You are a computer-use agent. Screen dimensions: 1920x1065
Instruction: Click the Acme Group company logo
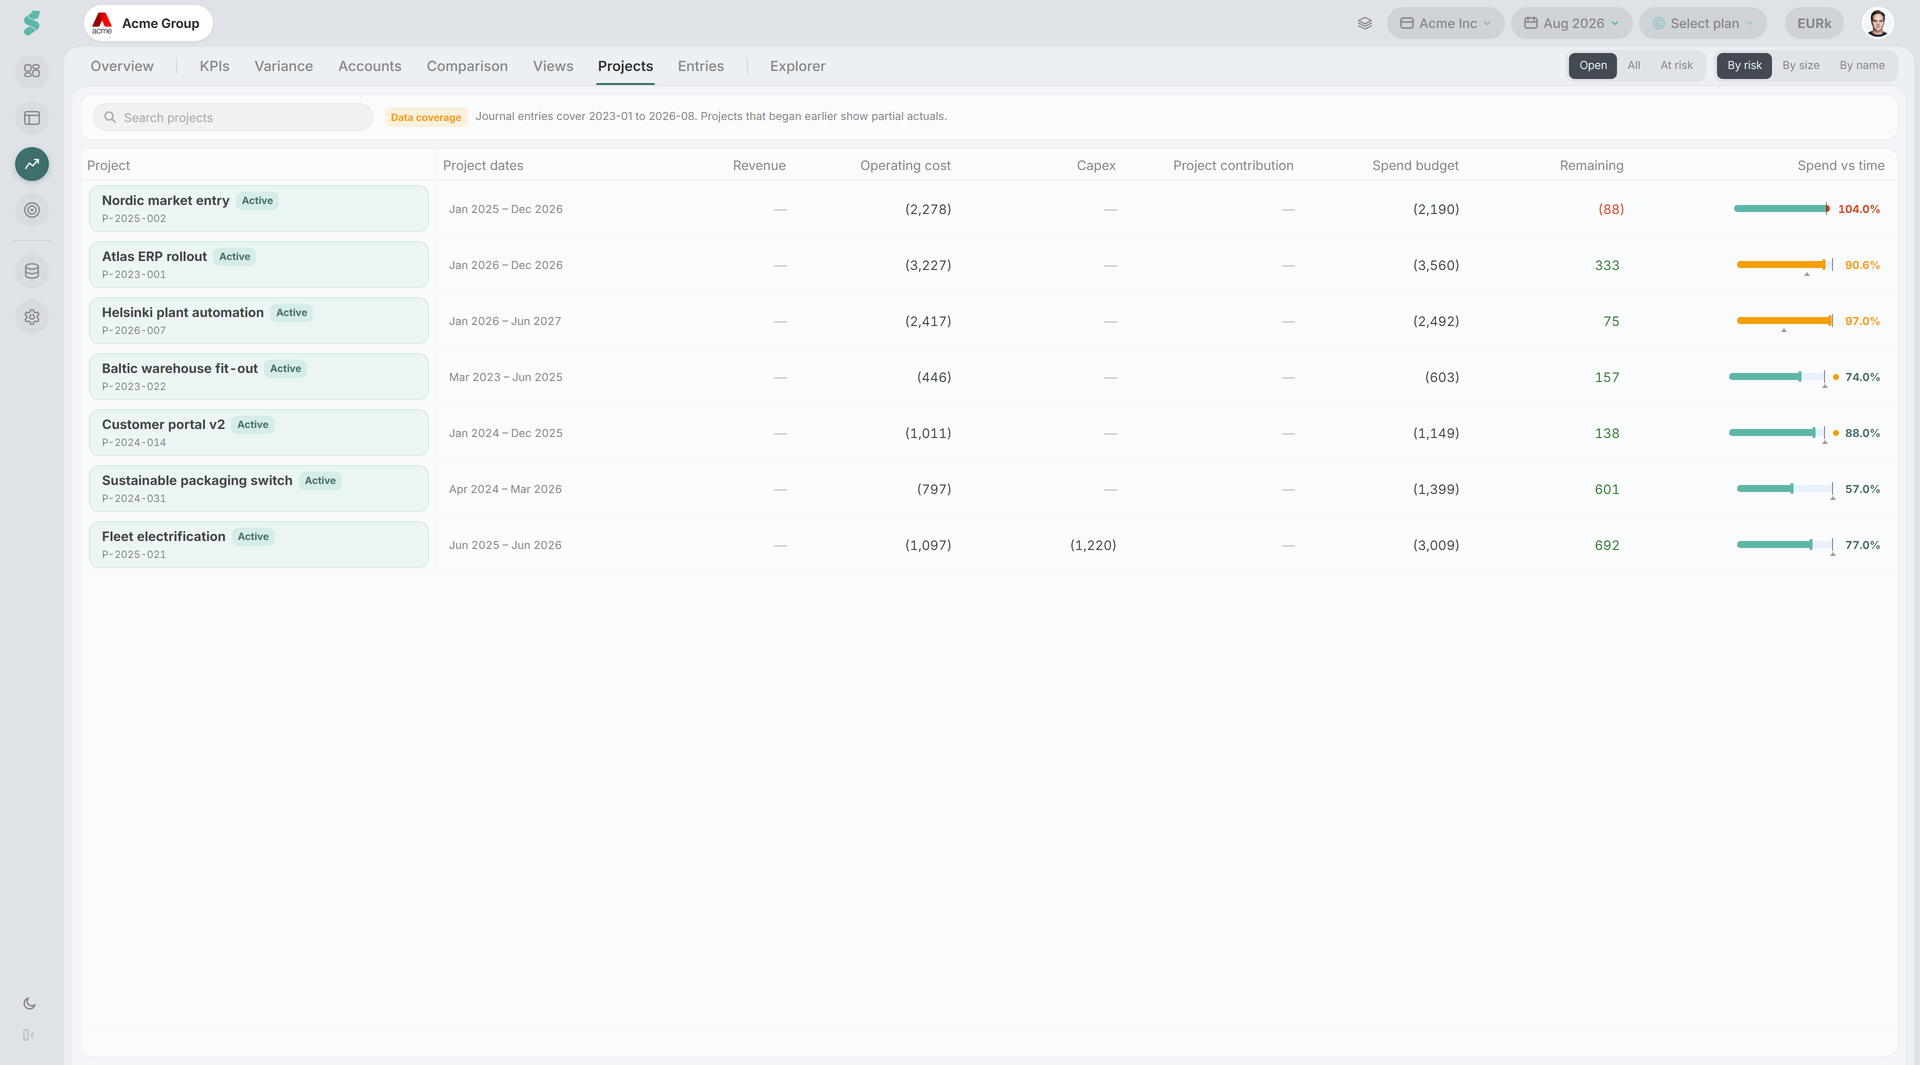tap(102, 23)
